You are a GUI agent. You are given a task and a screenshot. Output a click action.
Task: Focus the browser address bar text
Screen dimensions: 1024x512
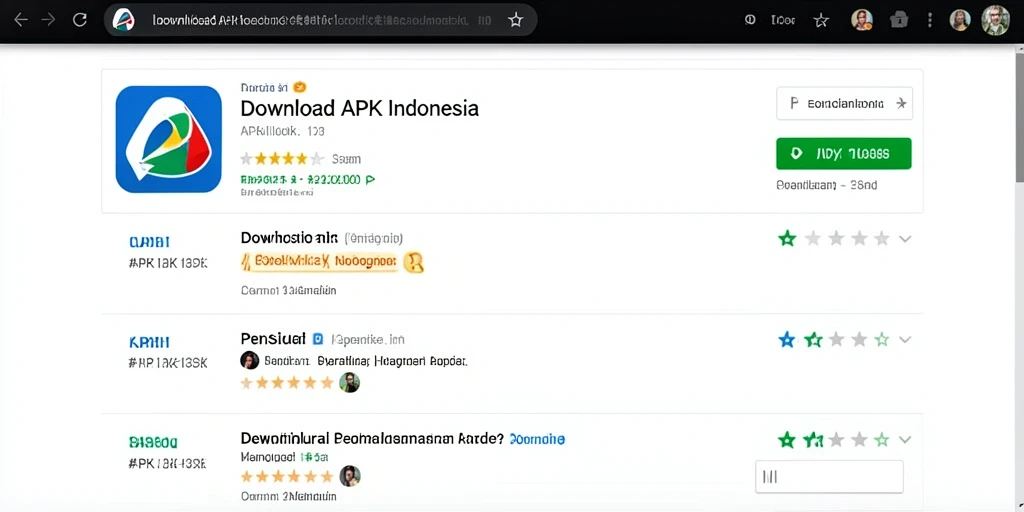(x=321, y=20)
